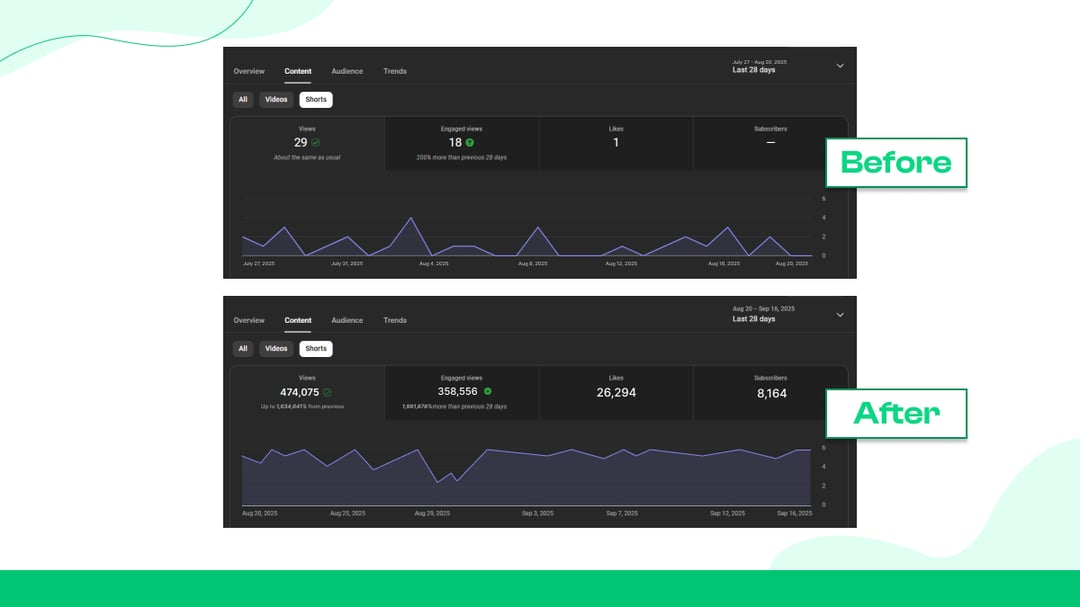The image size is (1080, 607).
Task: Open the top panel Last 28 days selector
Action: pos(760,66)
